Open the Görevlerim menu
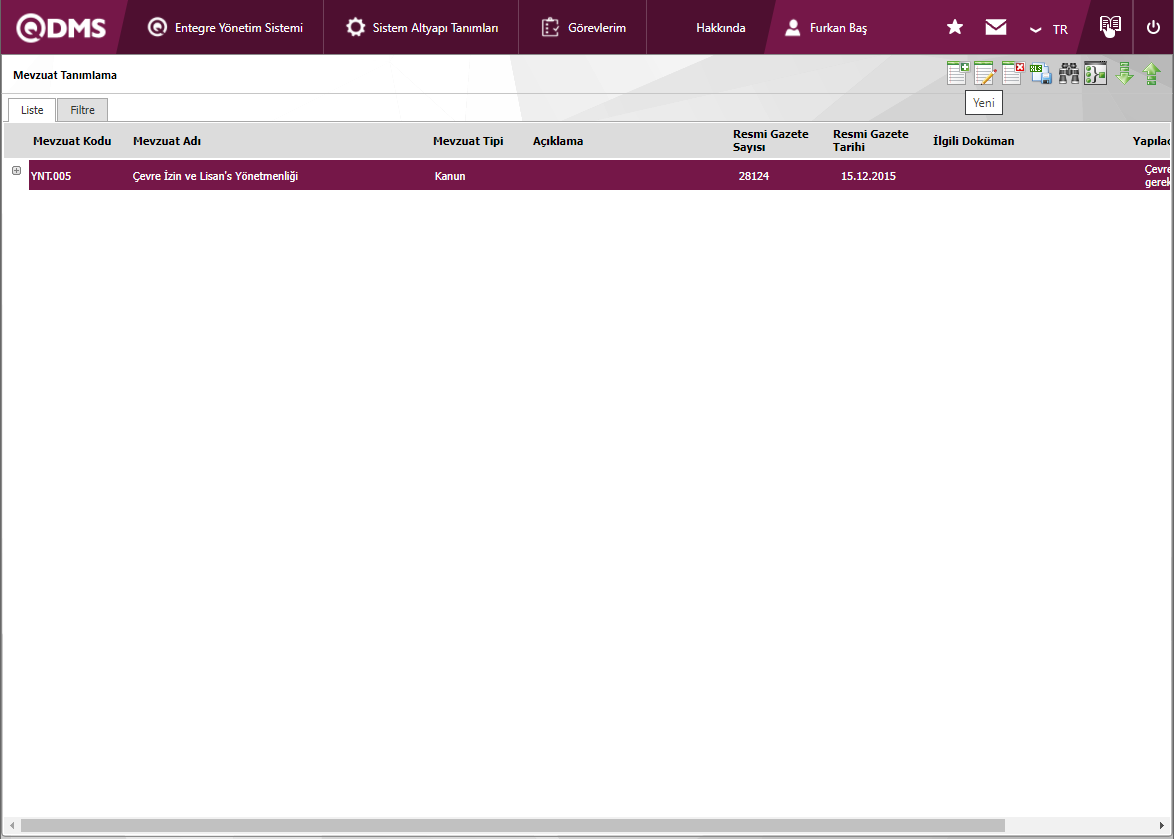1174x839 pixels. point(583,28)
